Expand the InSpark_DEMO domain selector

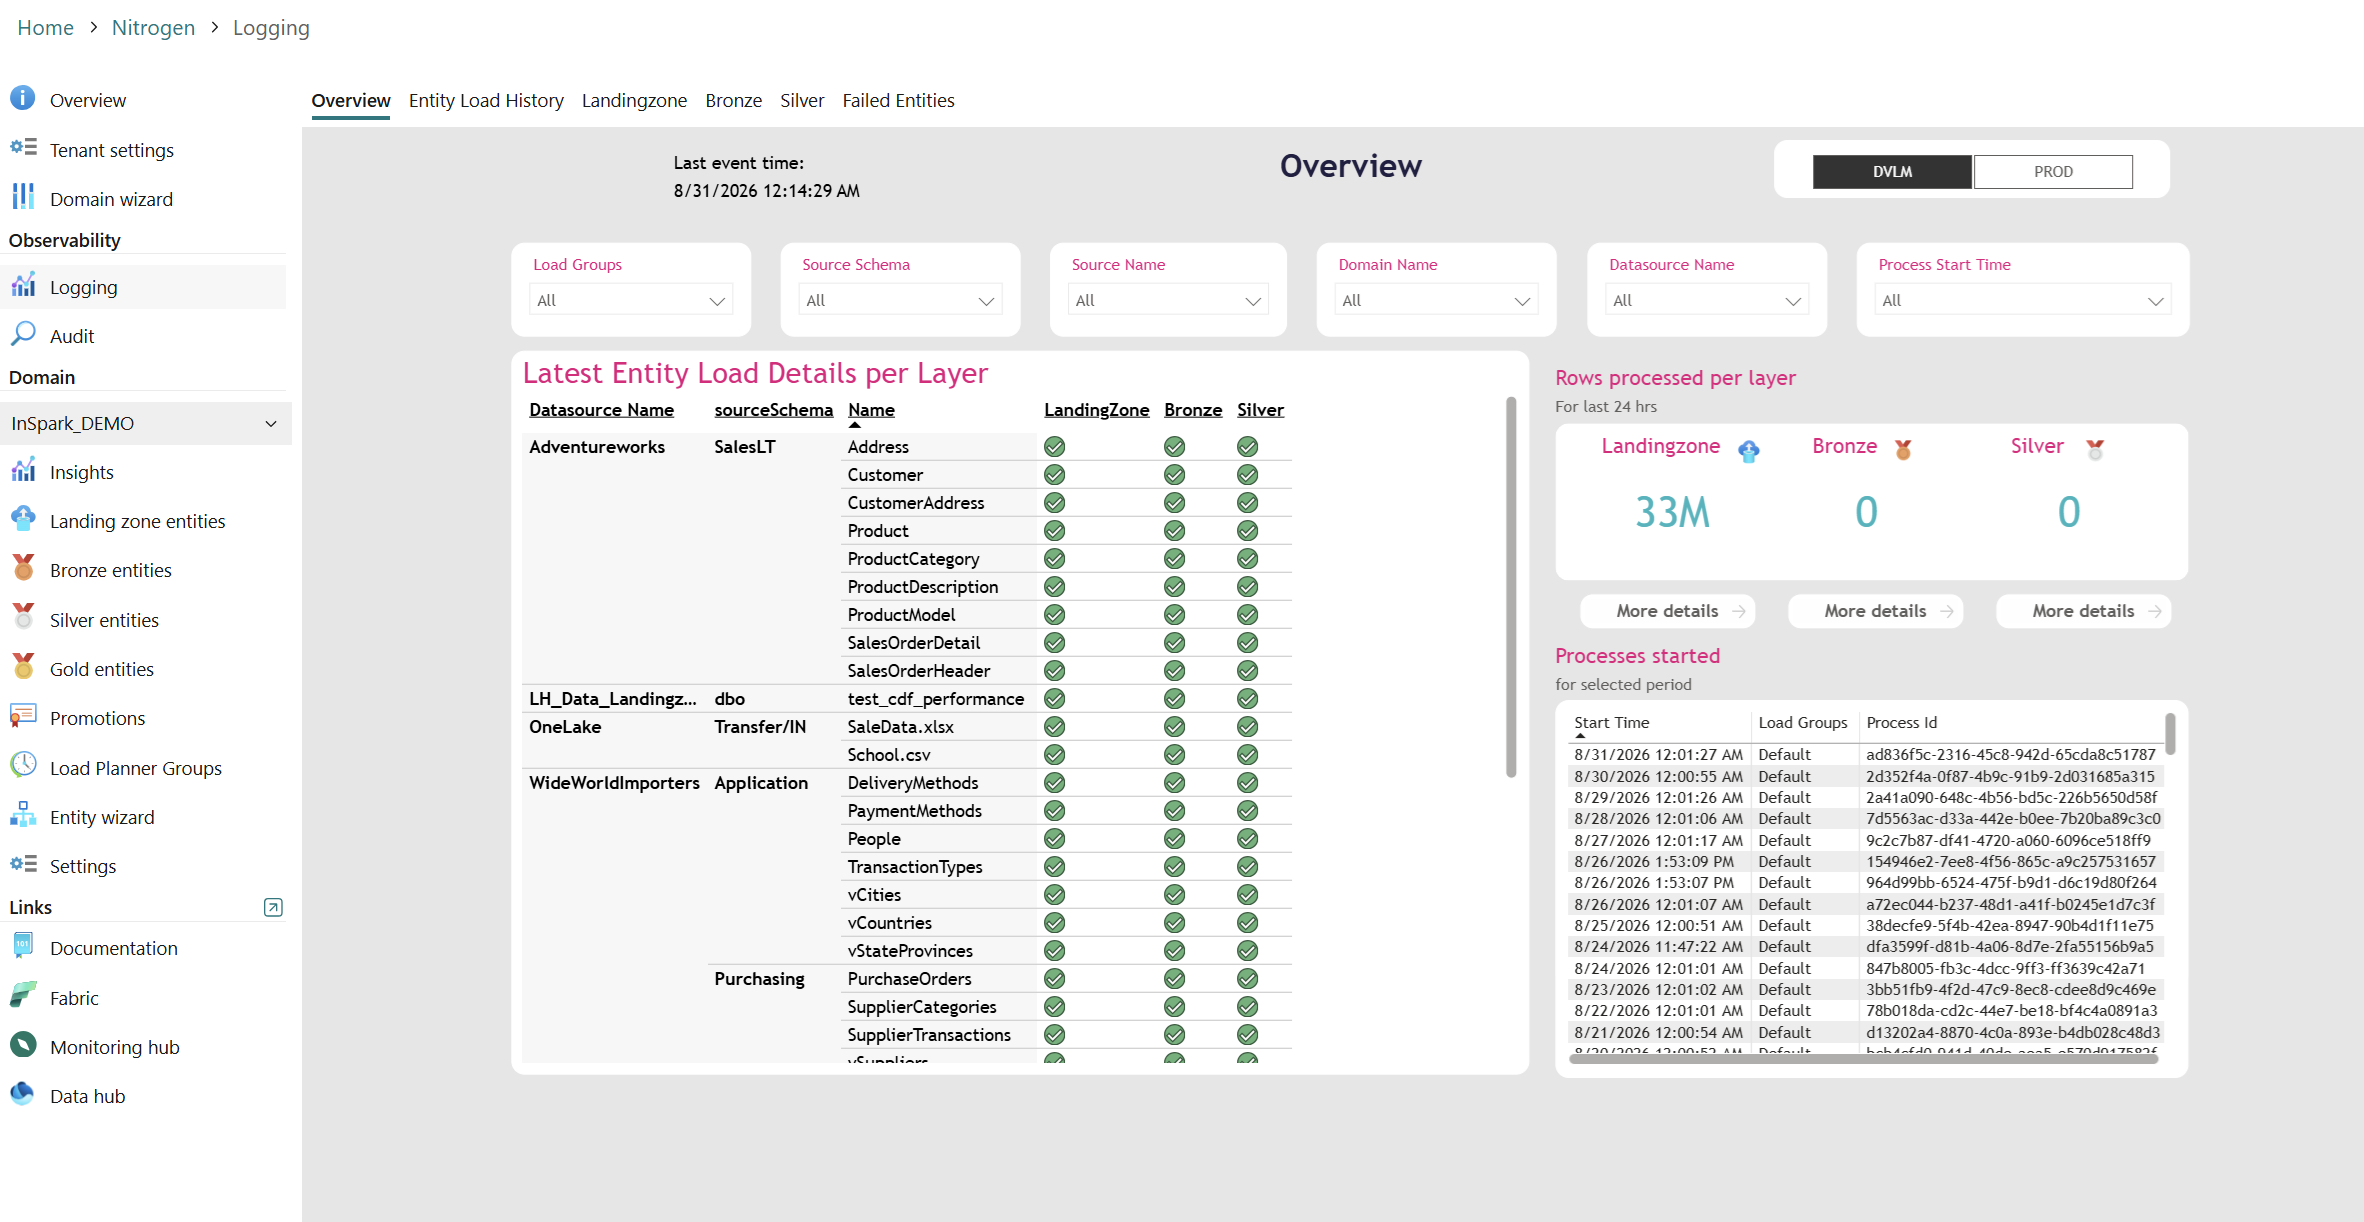pyautogui.click(x=145, y=423)
